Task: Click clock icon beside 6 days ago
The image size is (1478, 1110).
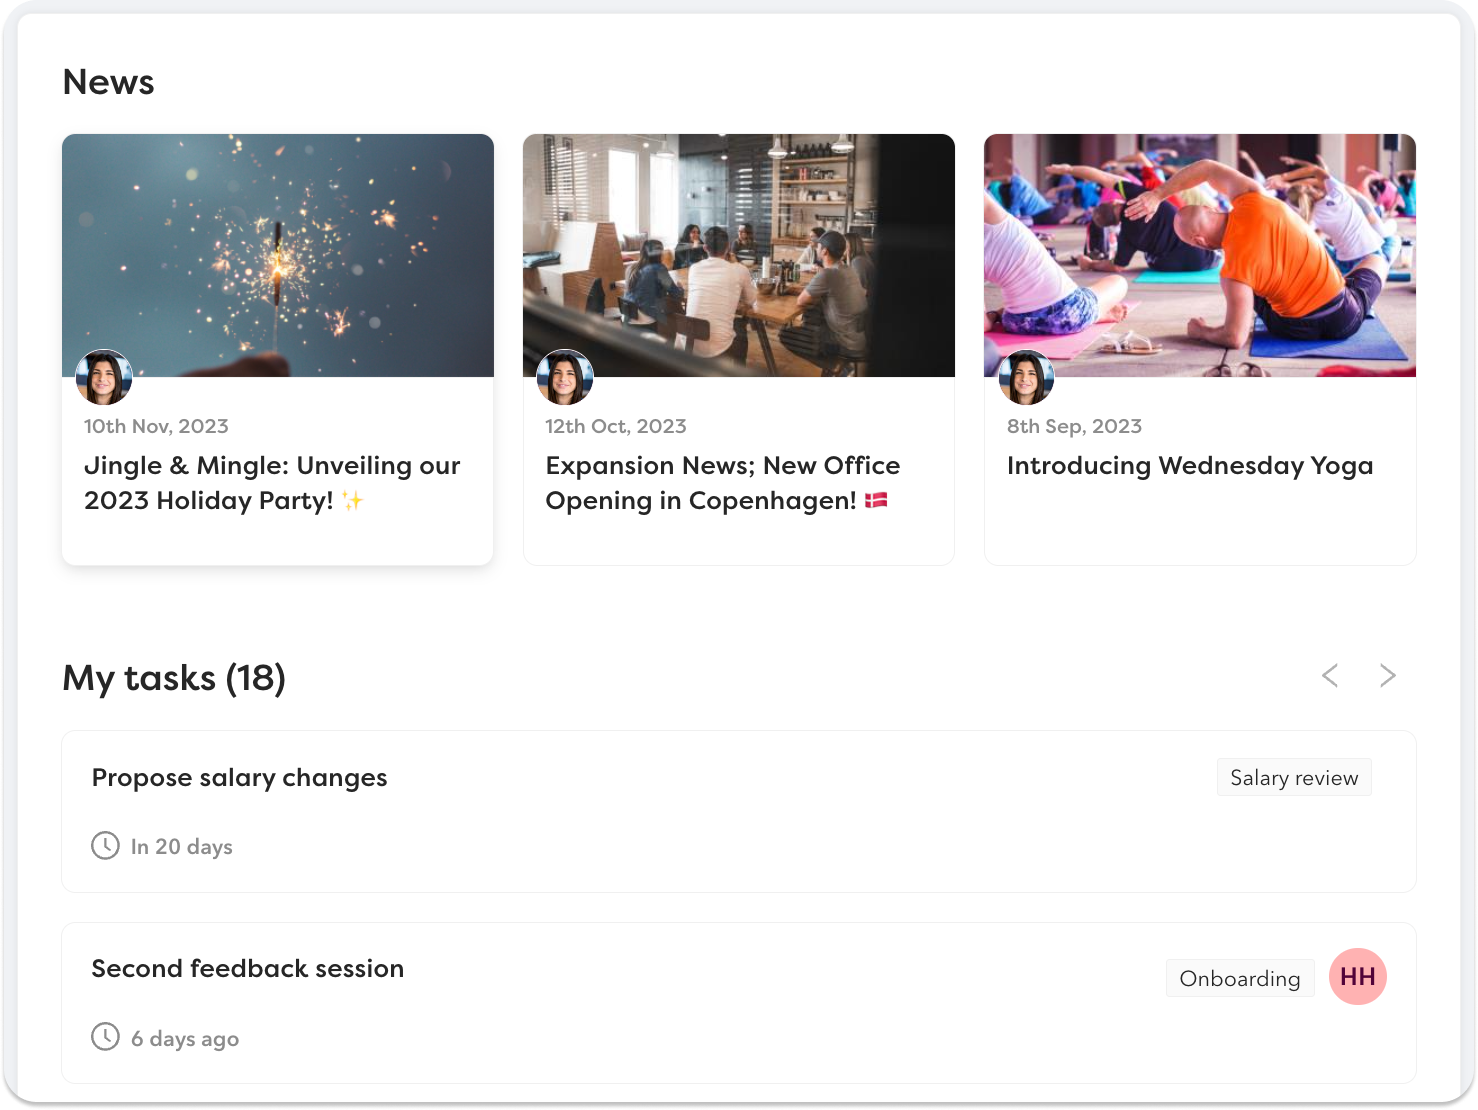Action: [105, 1037]
